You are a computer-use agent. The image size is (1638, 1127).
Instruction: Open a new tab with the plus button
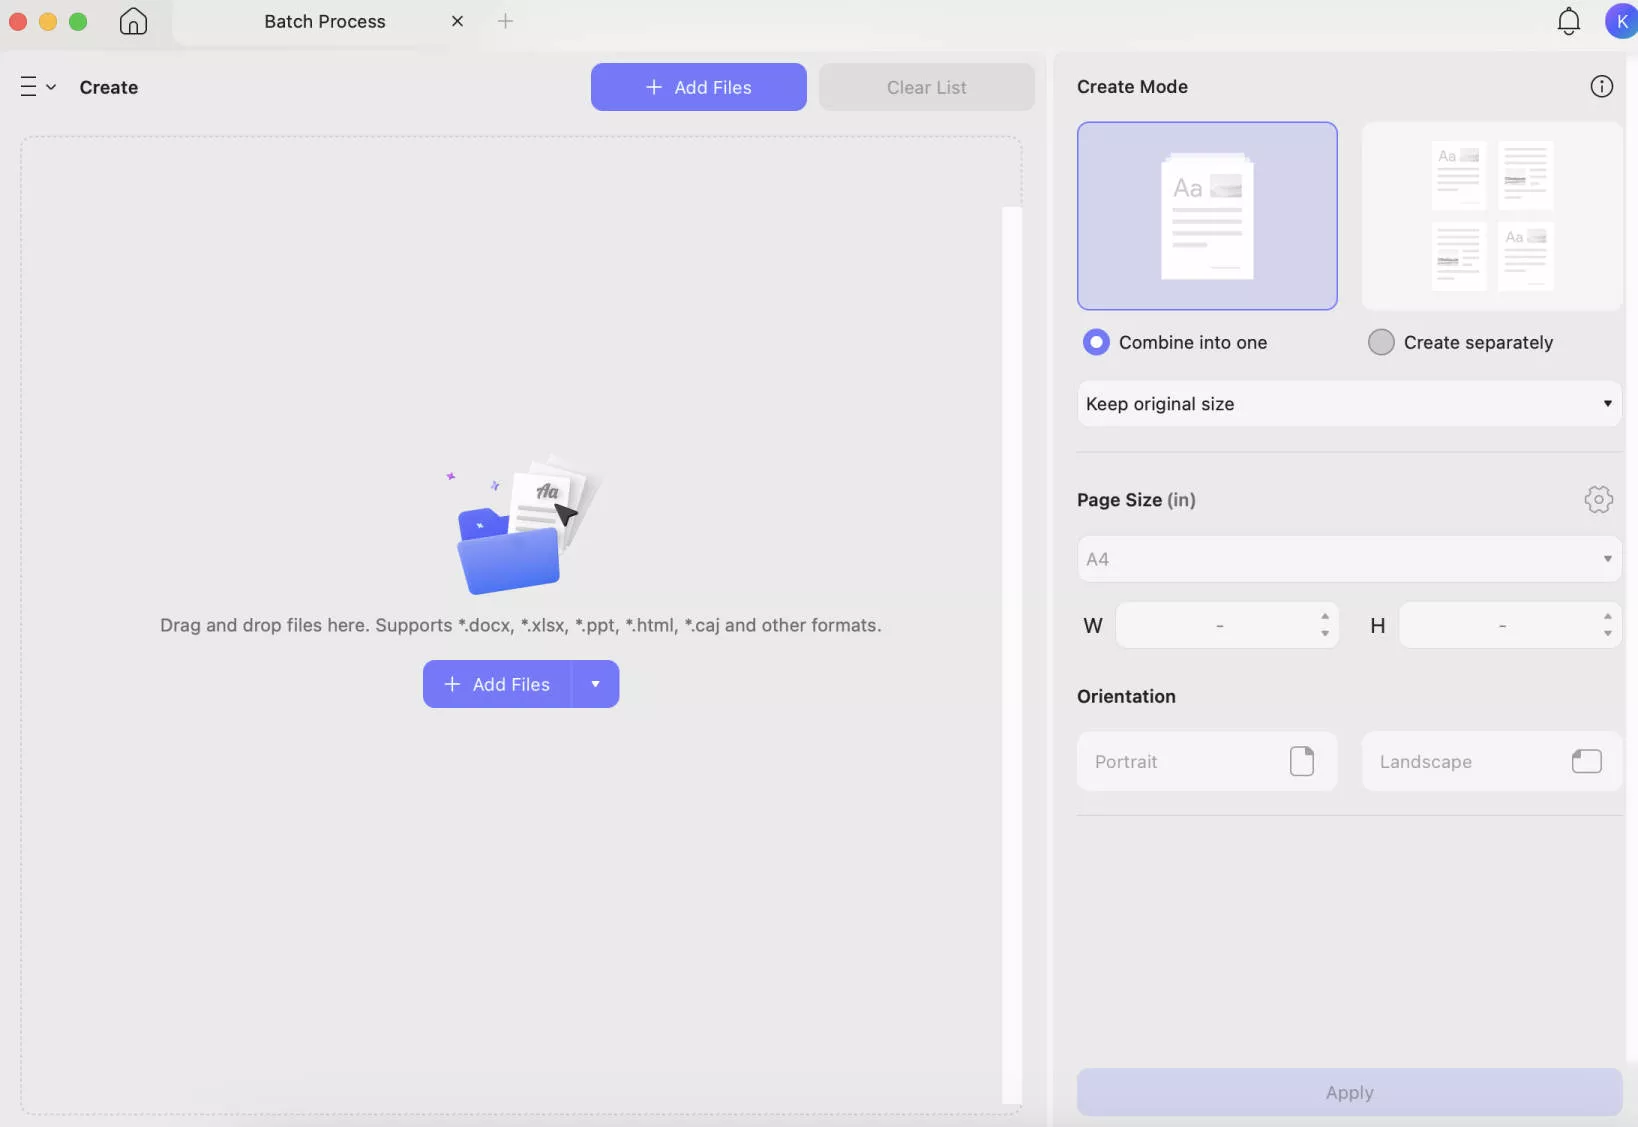[x=507, y=21]
